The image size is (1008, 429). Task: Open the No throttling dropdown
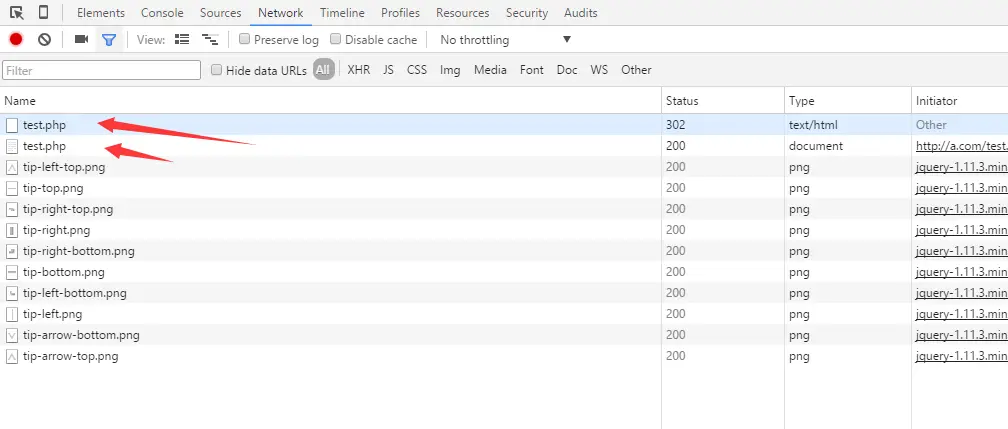[505, 40]
